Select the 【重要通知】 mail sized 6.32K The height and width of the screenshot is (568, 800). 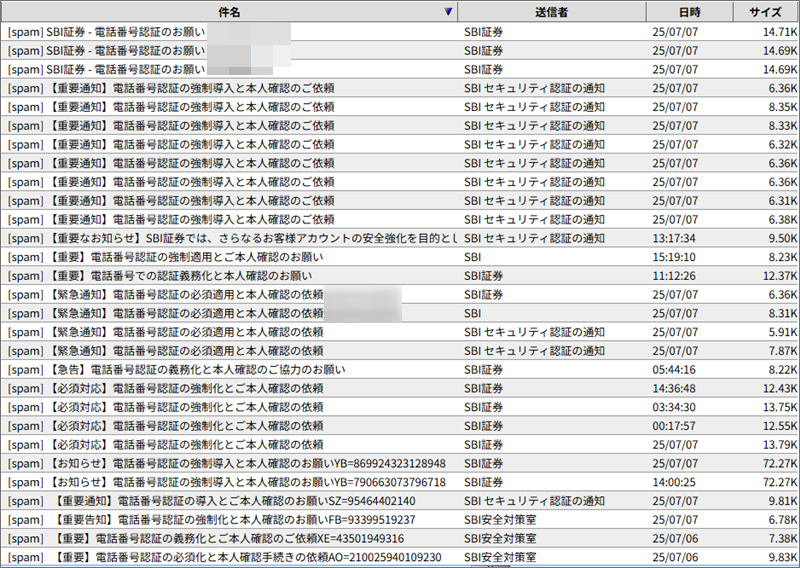click(400, 144)
